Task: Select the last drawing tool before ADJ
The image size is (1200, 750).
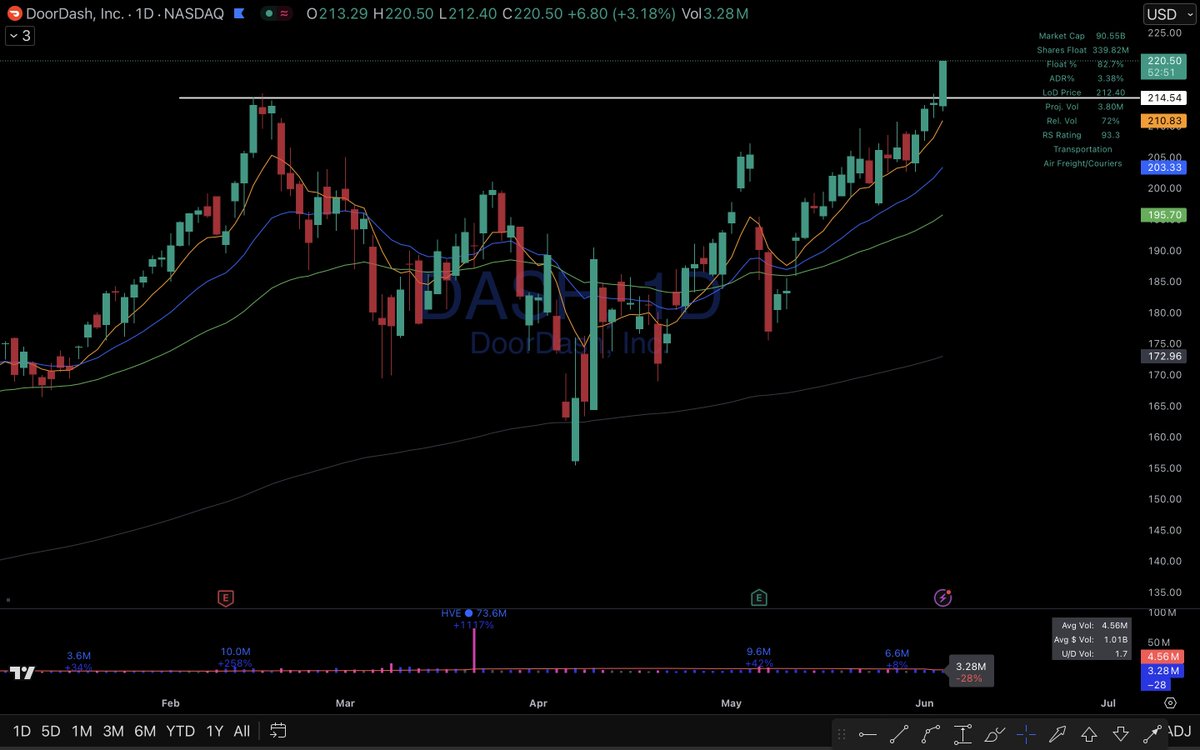Action: point(1153,733)
